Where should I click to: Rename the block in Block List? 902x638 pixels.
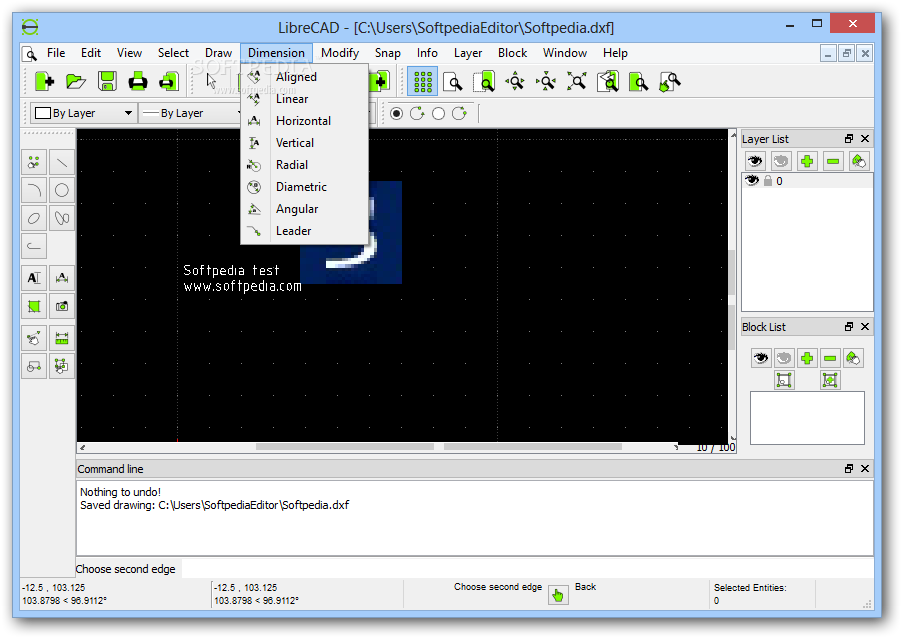(x=853, y=358)
